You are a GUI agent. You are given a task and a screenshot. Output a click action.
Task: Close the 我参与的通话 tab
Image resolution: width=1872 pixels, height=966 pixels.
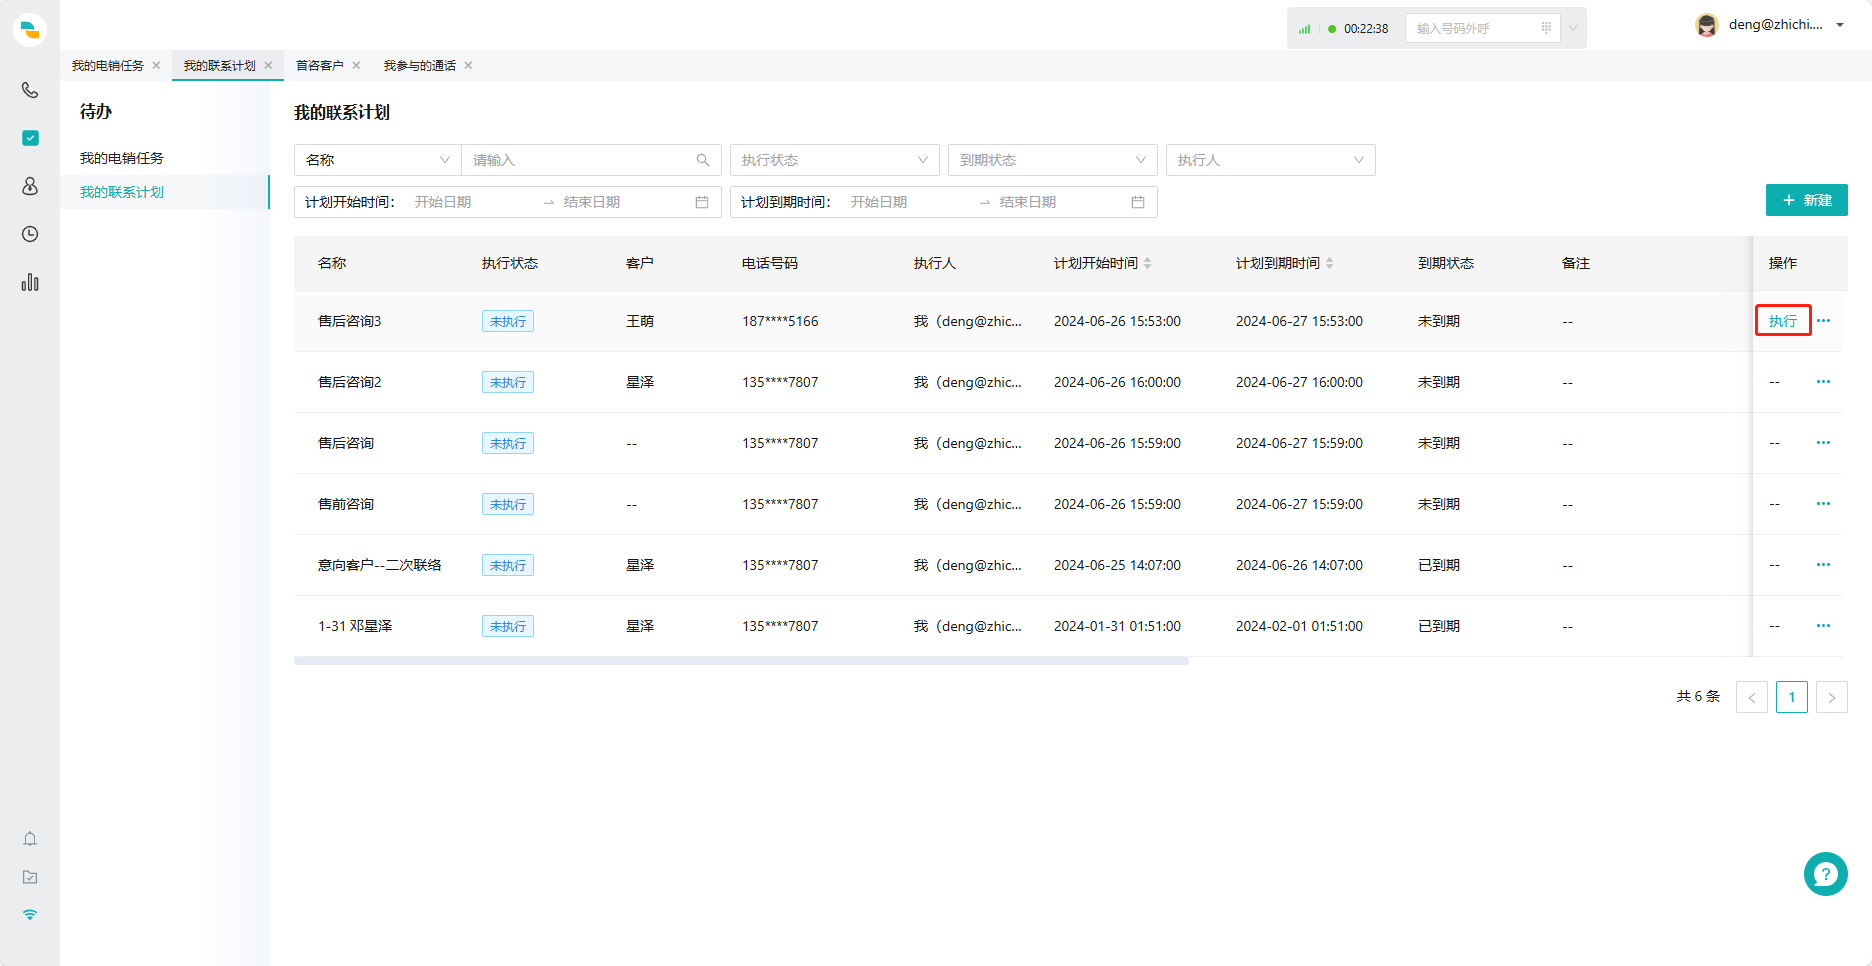468,66
